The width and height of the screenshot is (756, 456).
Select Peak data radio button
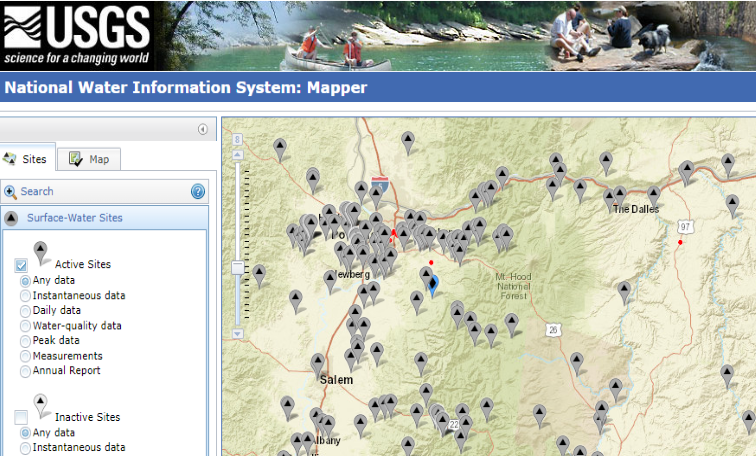click(25, 341)
